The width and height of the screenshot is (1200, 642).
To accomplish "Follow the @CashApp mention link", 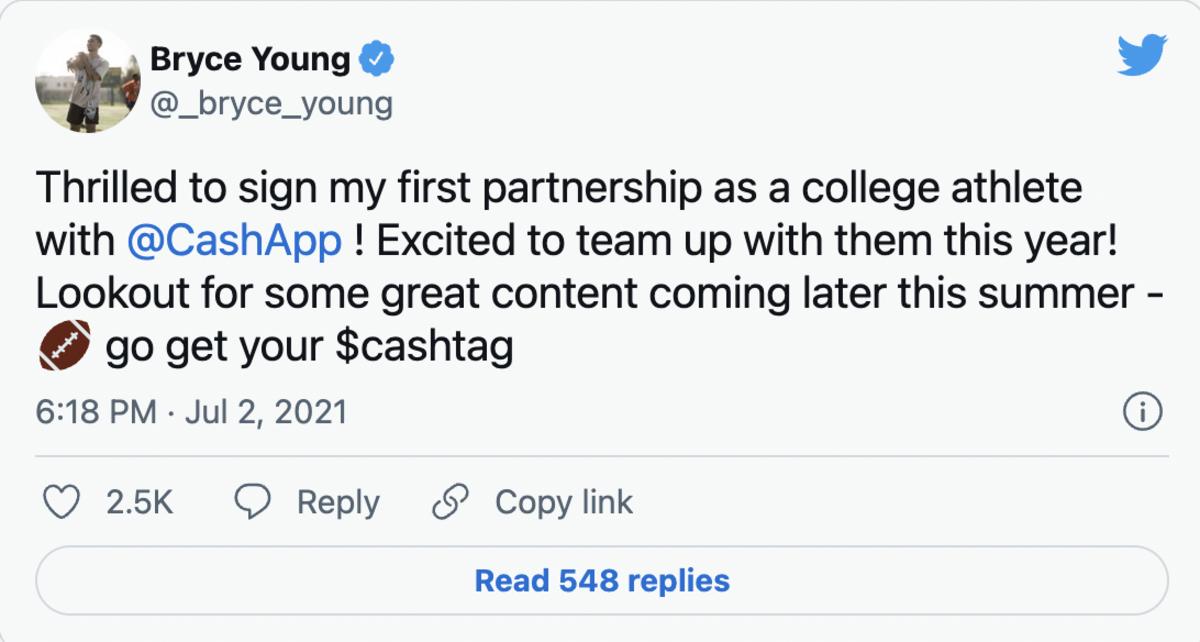I will click(235, 241).
